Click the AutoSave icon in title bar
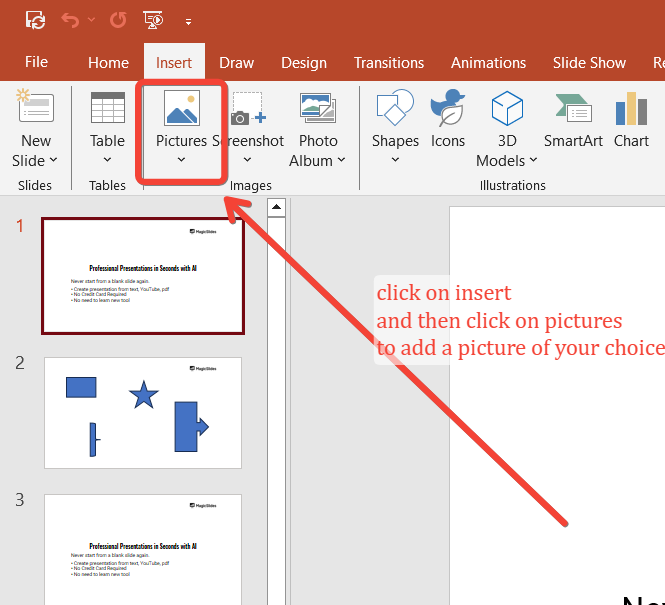665x605 pixels. click(x=35, y=19)
